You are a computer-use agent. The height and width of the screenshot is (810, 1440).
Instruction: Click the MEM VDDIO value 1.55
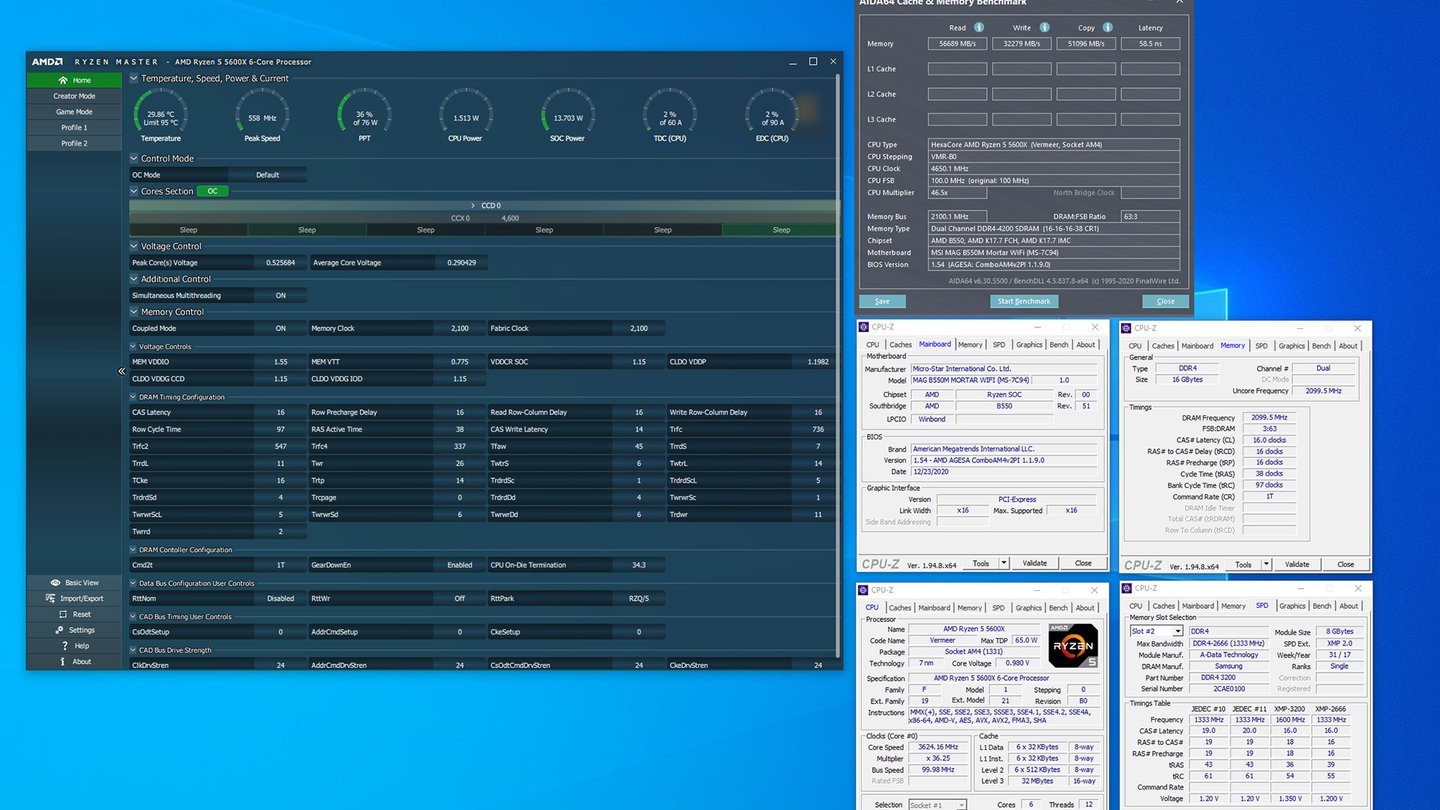click(x=280, y=362)
